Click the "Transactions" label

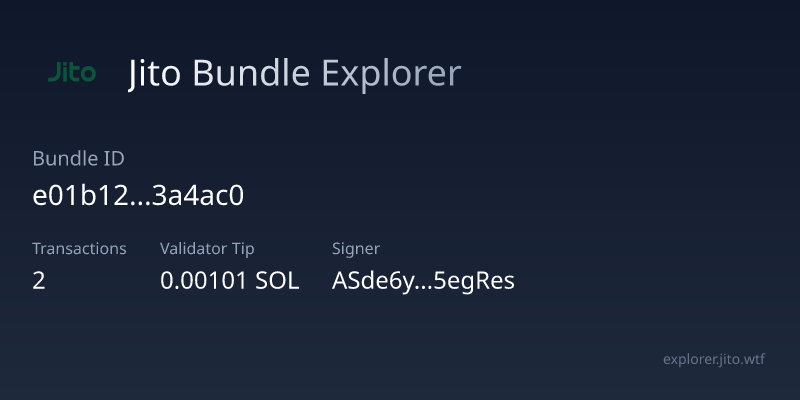coord(79,248)
